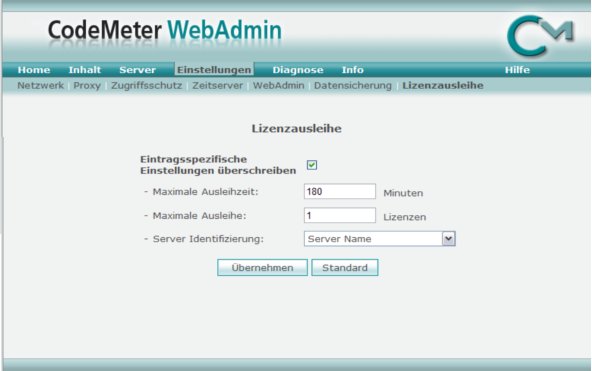Click the Lizenzen unit label
592x371 pixels.
pyautogui.click(x=405, y=217)
